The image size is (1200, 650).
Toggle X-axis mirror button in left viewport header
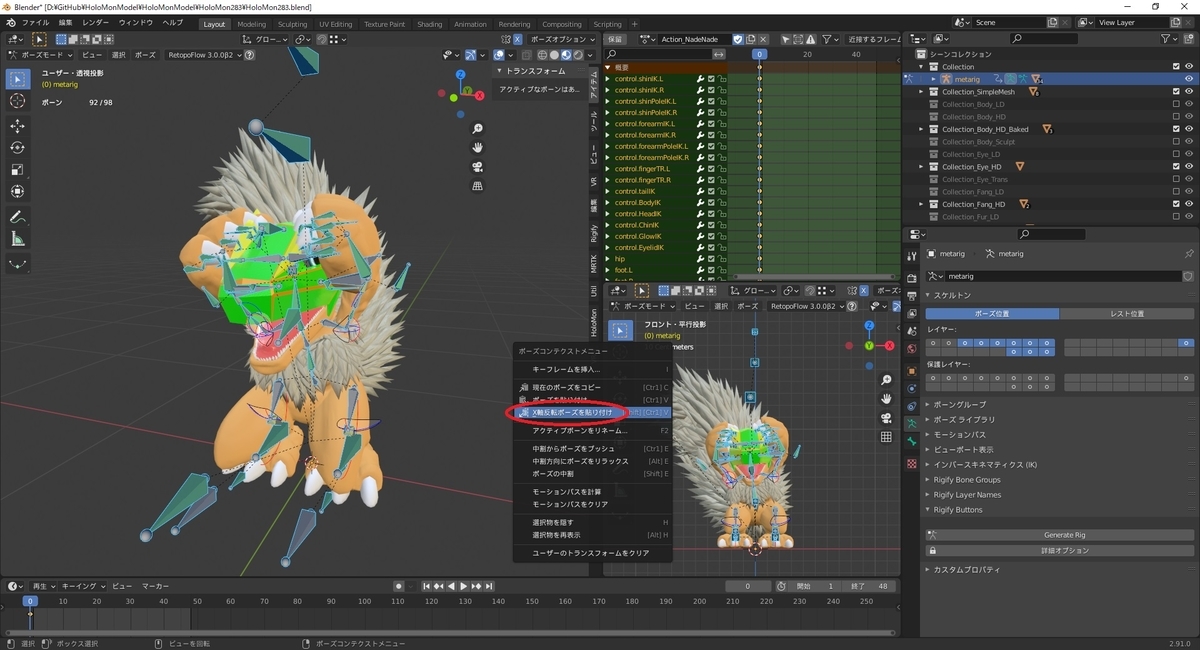pos(517,39)
